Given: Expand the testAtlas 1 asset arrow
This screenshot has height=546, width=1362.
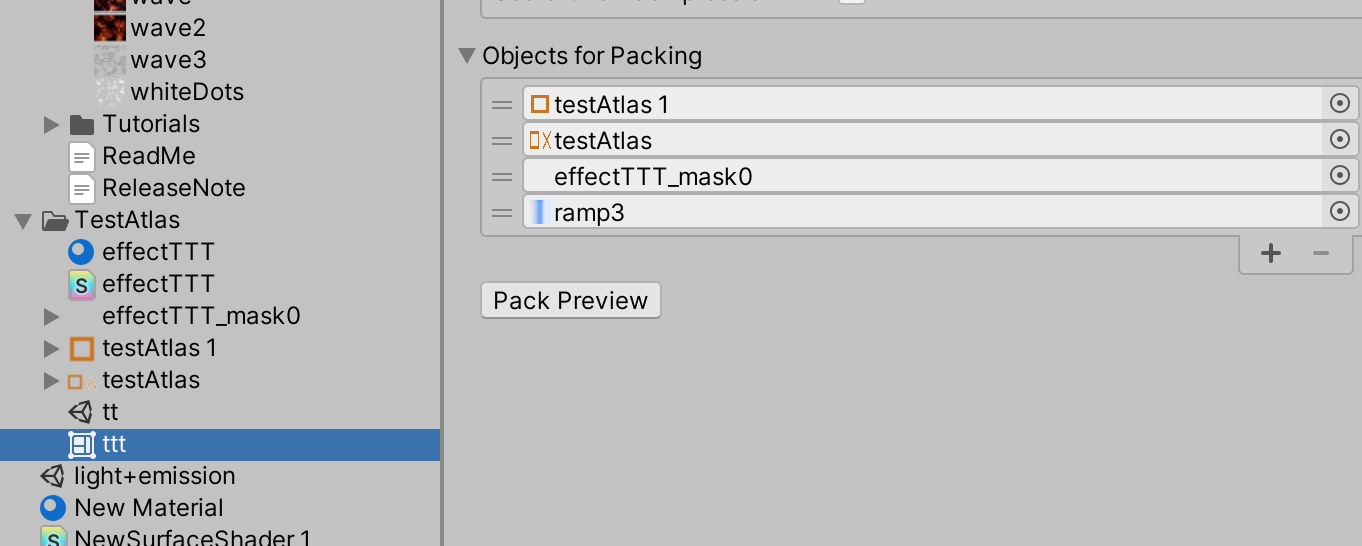Looking at the screenshot, I should click(x=52, y=349).
